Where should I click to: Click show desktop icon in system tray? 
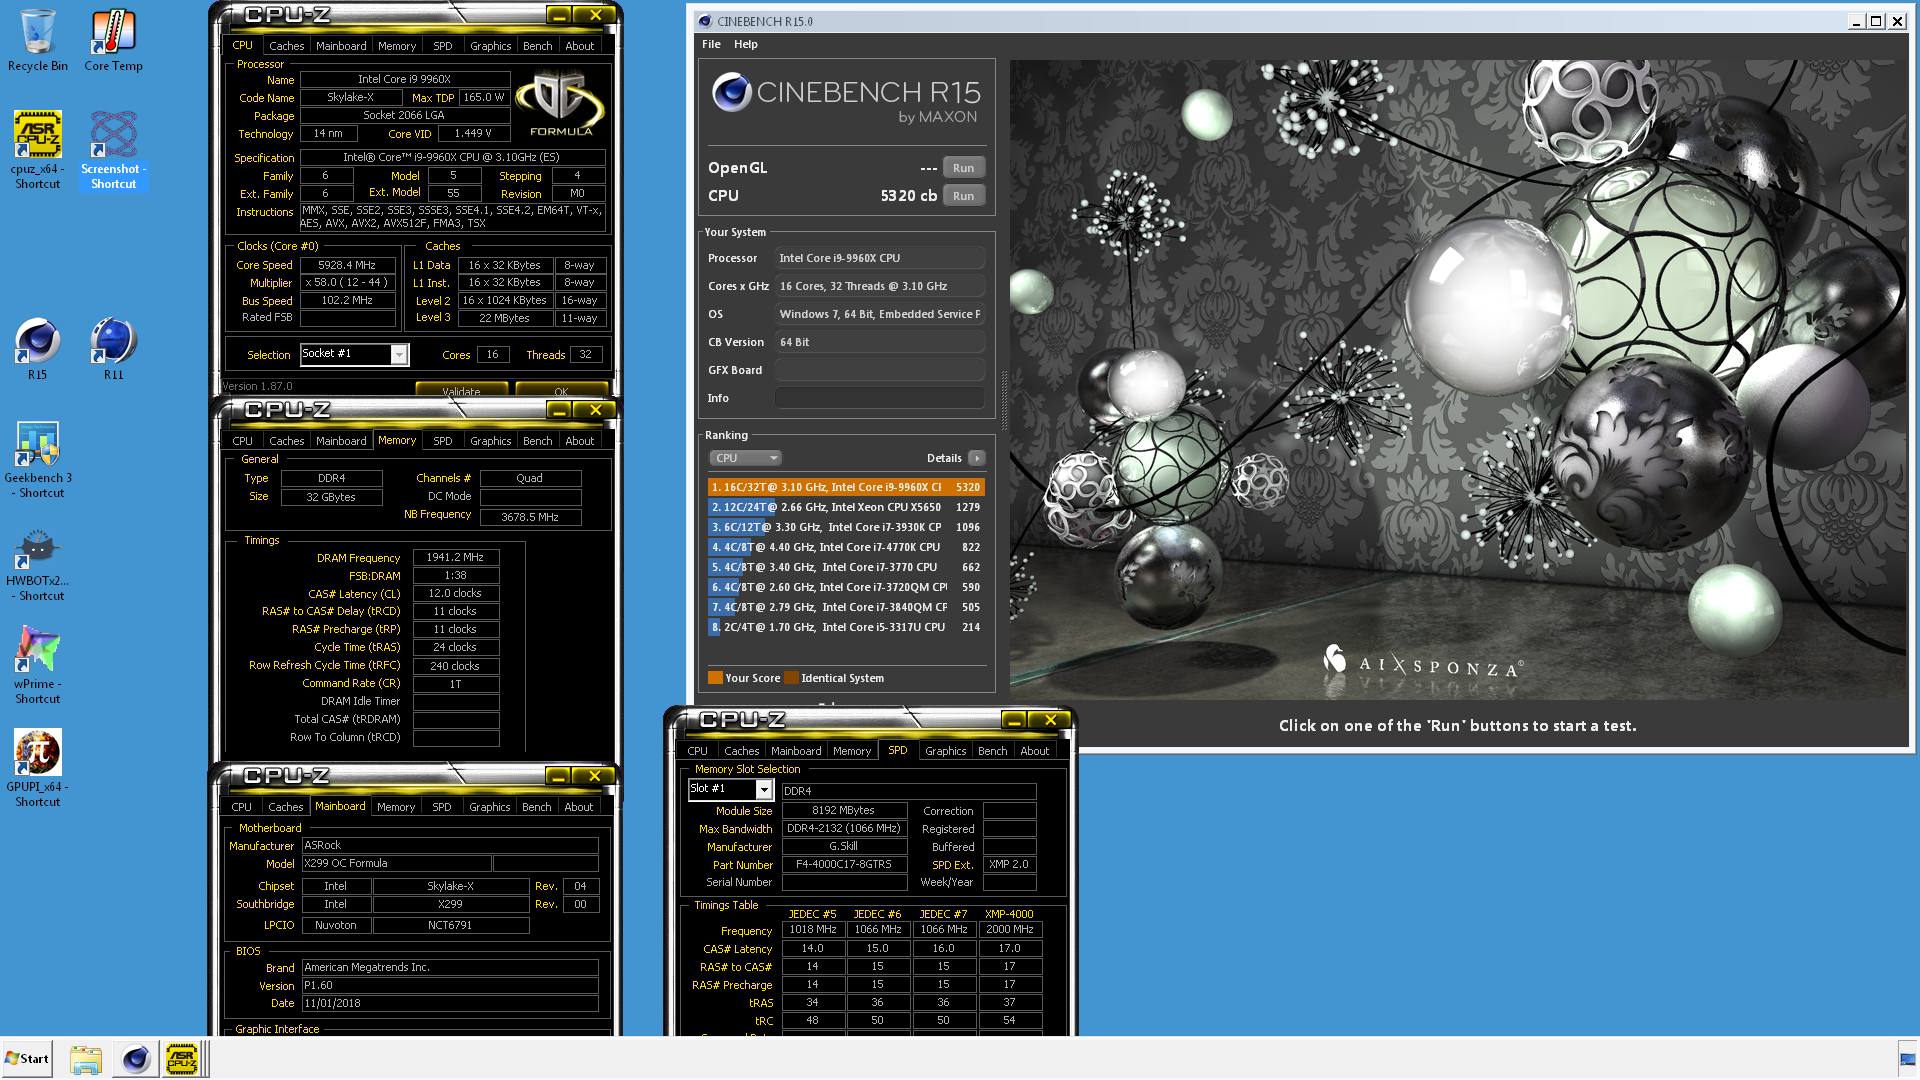(1907, 1059)
